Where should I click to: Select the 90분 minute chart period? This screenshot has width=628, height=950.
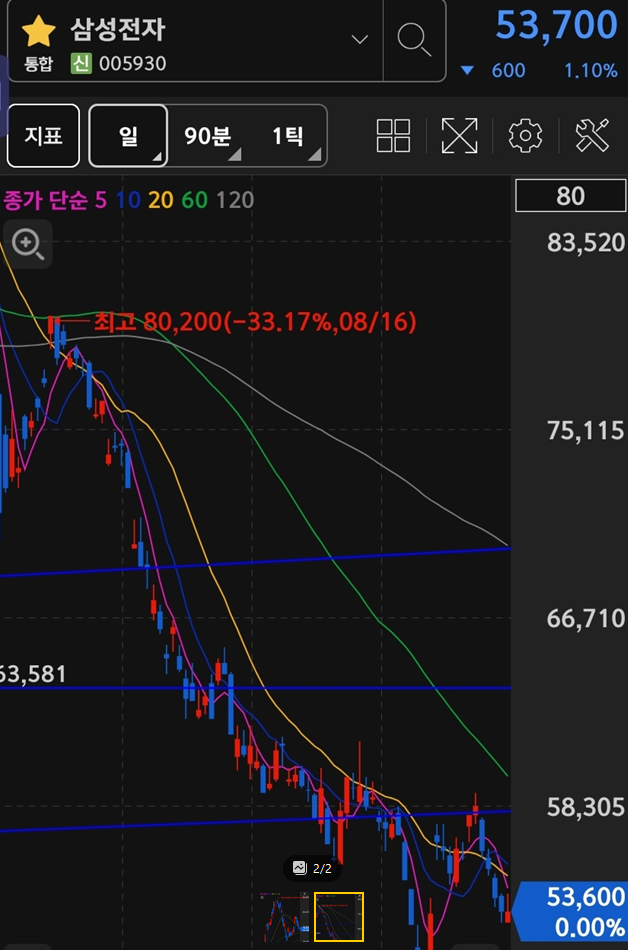tap(208, 136)
